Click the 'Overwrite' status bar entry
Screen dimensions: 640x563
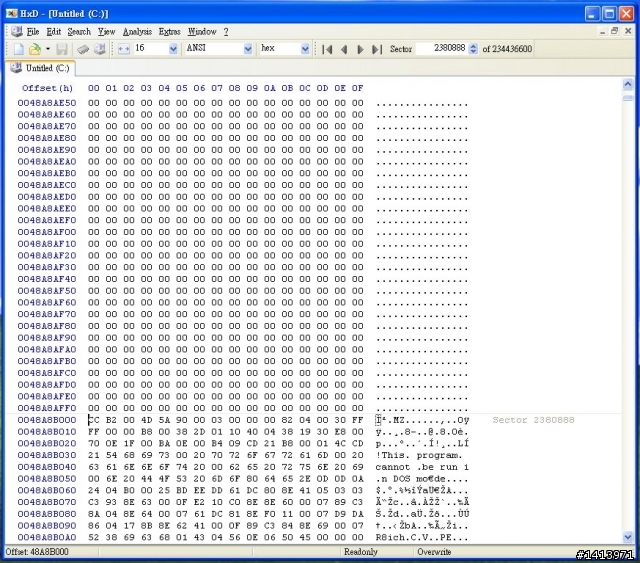(x=434, y=552)
